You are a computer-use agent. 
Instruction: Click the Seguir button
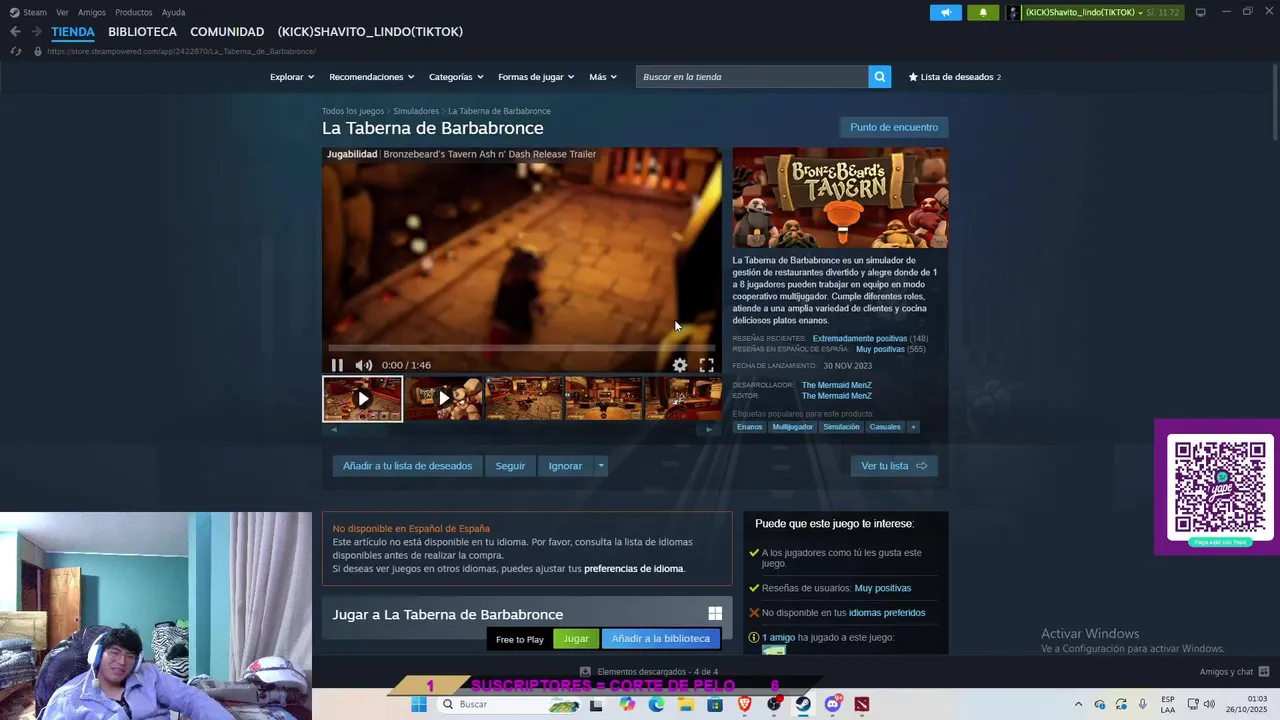click(510, 466)
